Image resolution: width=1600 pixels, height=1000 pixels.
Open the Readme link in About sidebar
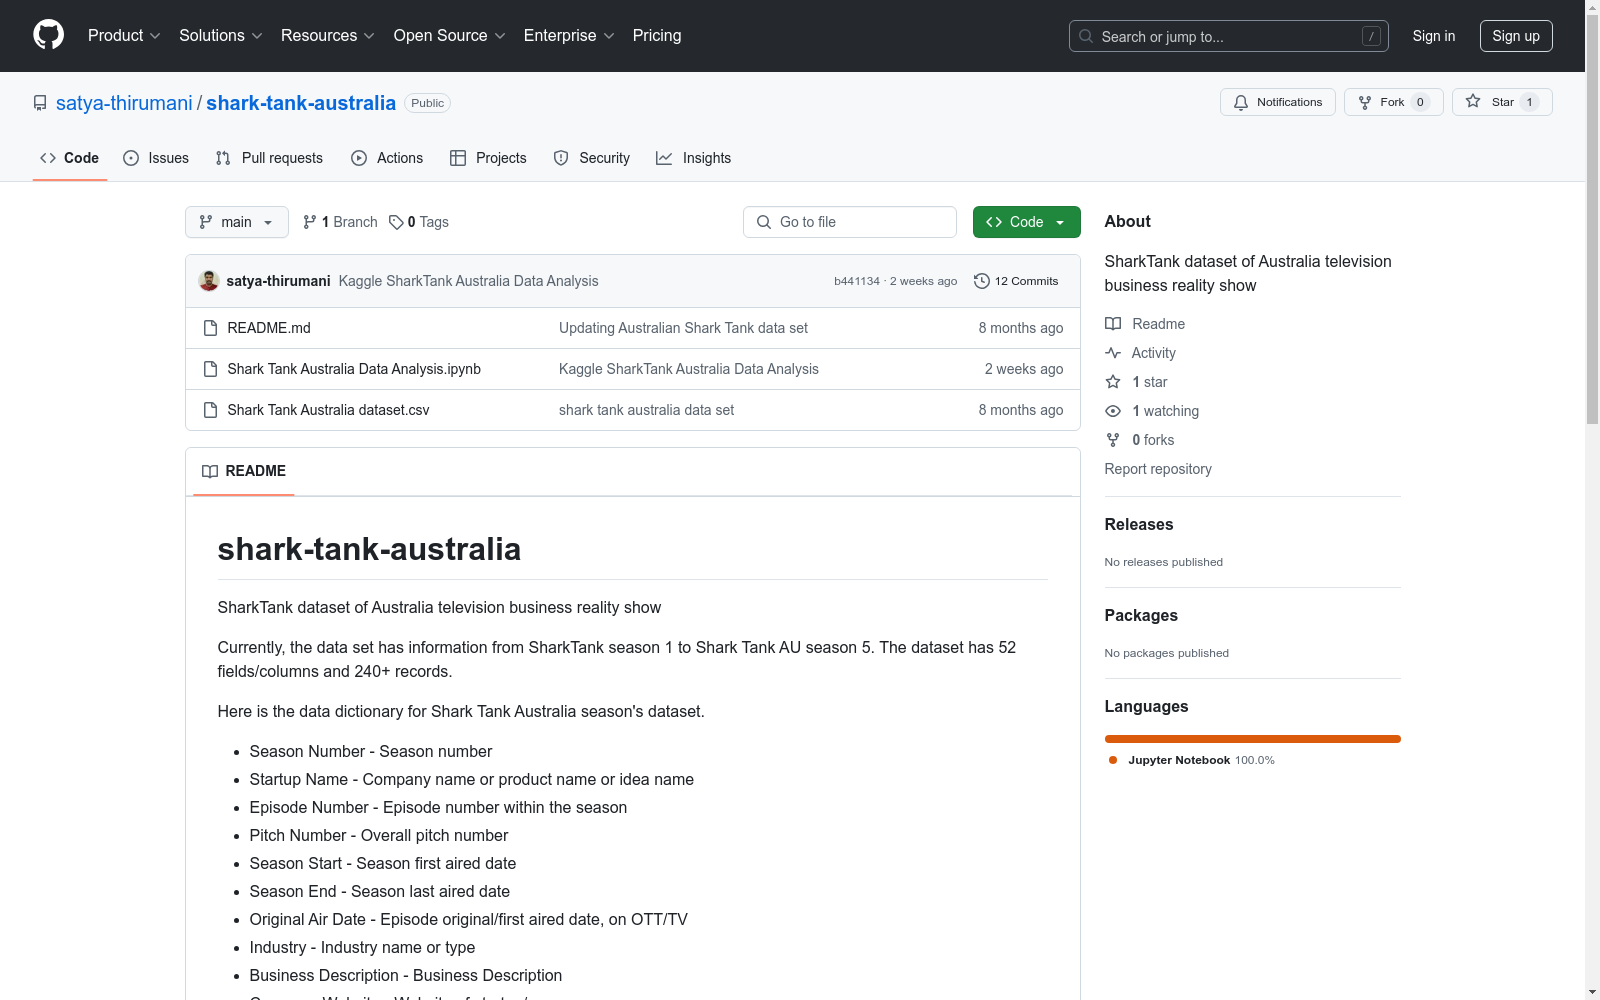(x=1145, y=324)
